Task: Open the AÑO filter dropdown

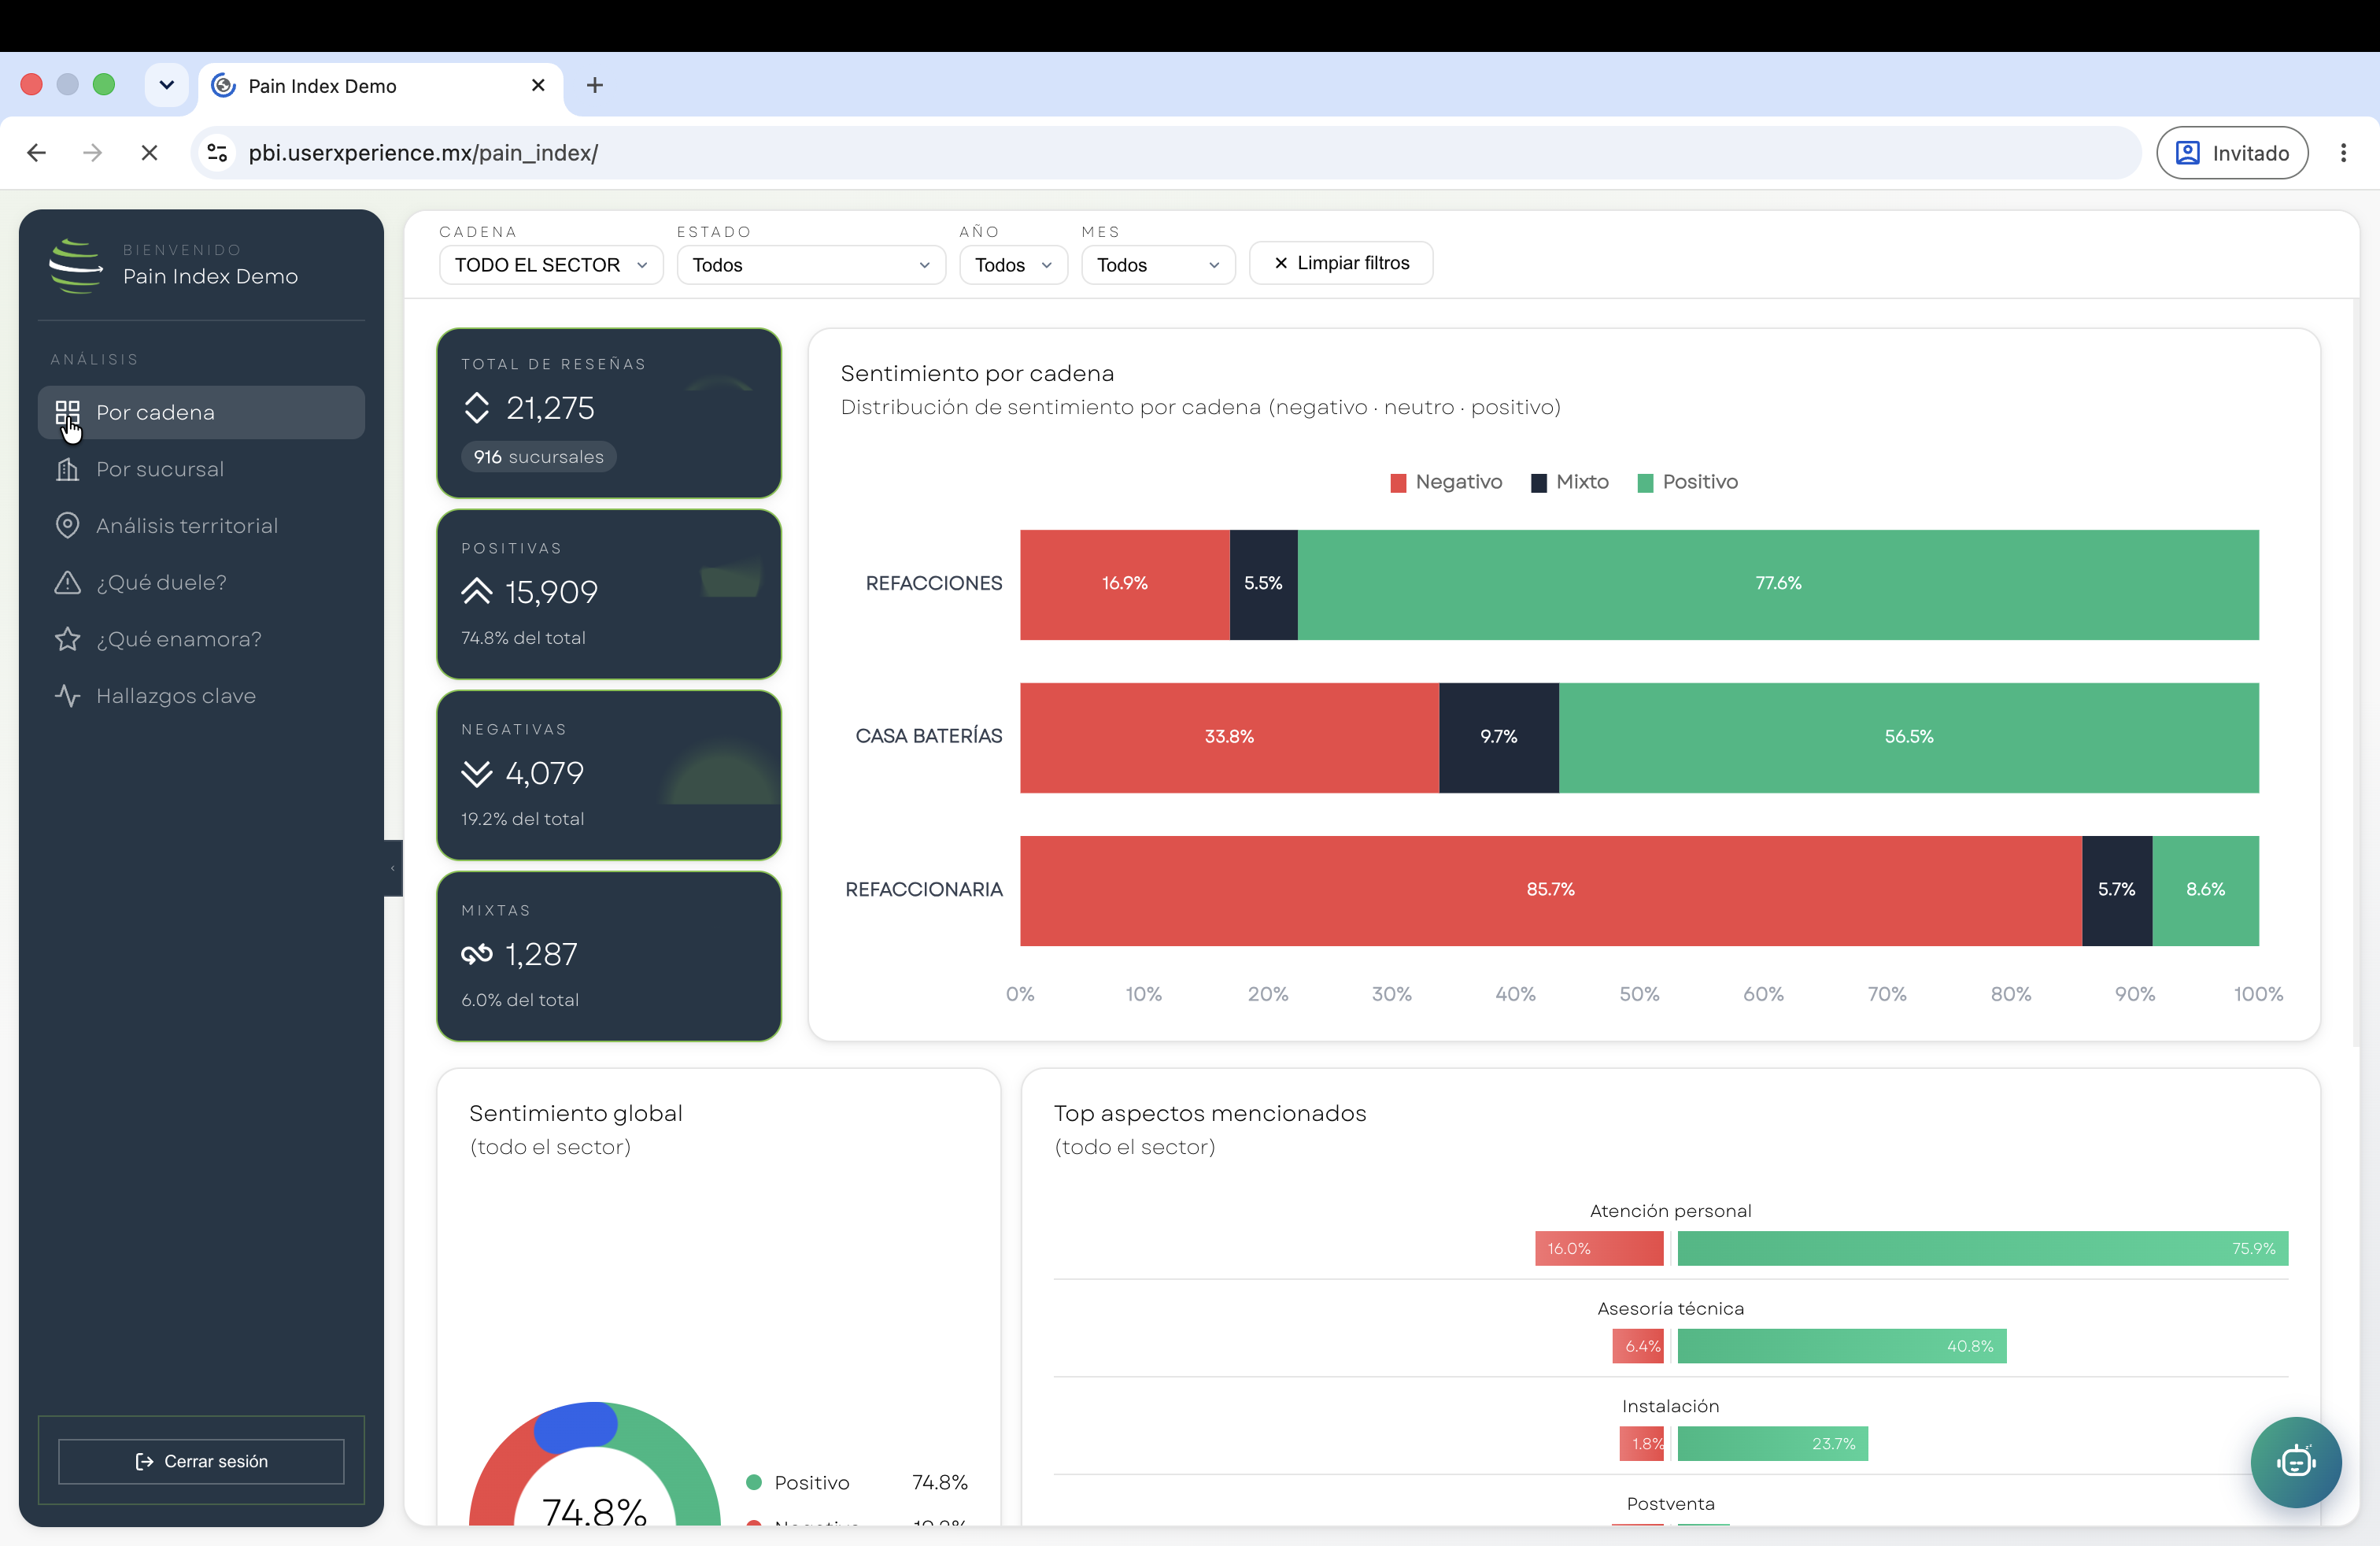Action: pos(1013,265)
